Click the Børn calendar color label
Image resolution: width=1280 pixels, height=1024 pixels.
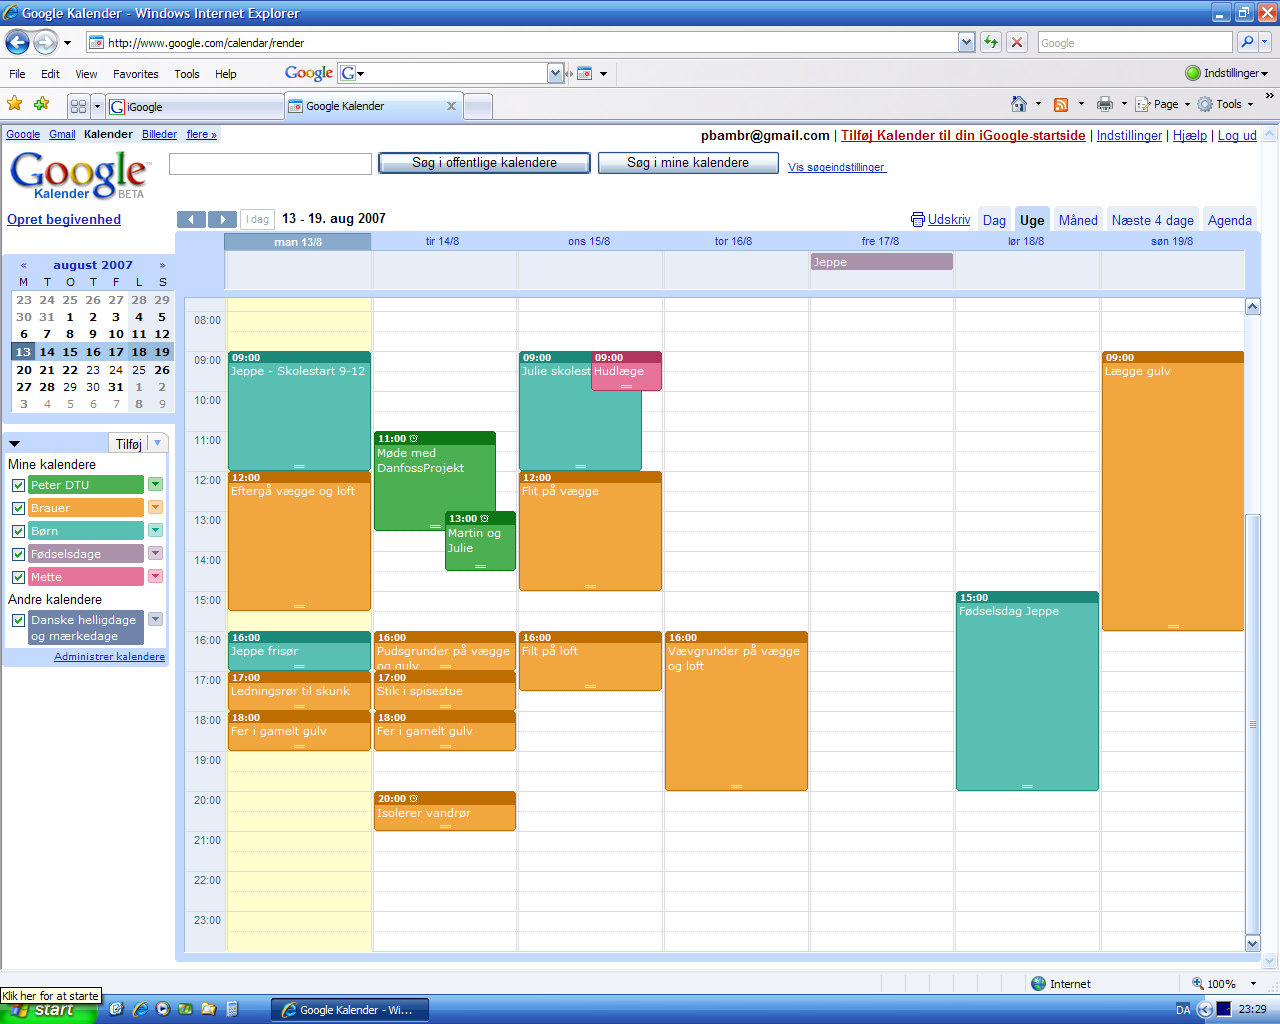tap(86, 531)
